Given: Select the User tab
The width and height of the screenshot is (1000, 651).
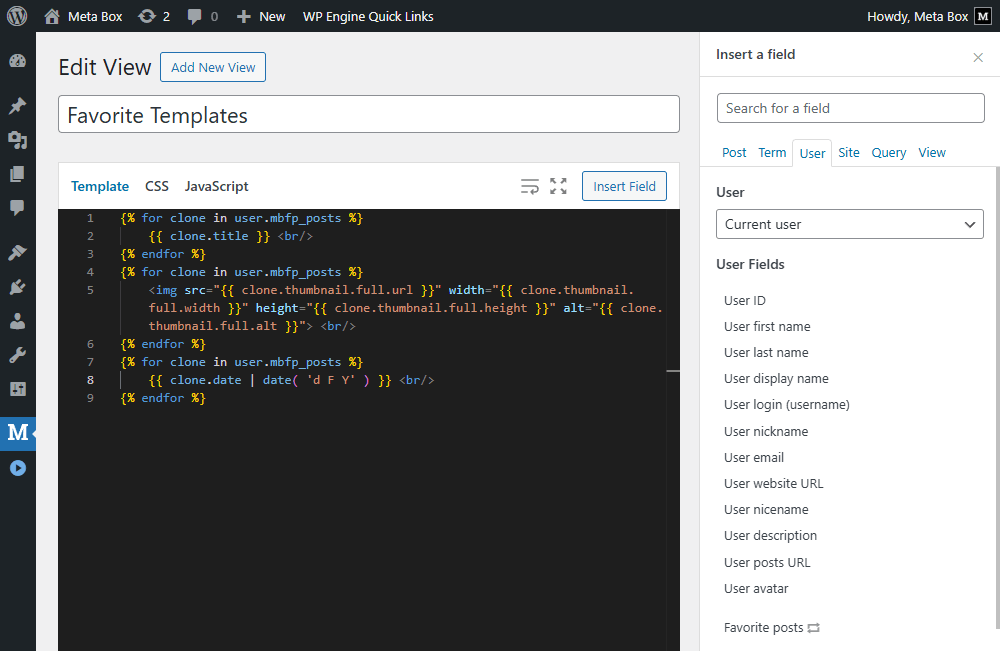Looking at the screenshot, I should [x=812, y=153].
